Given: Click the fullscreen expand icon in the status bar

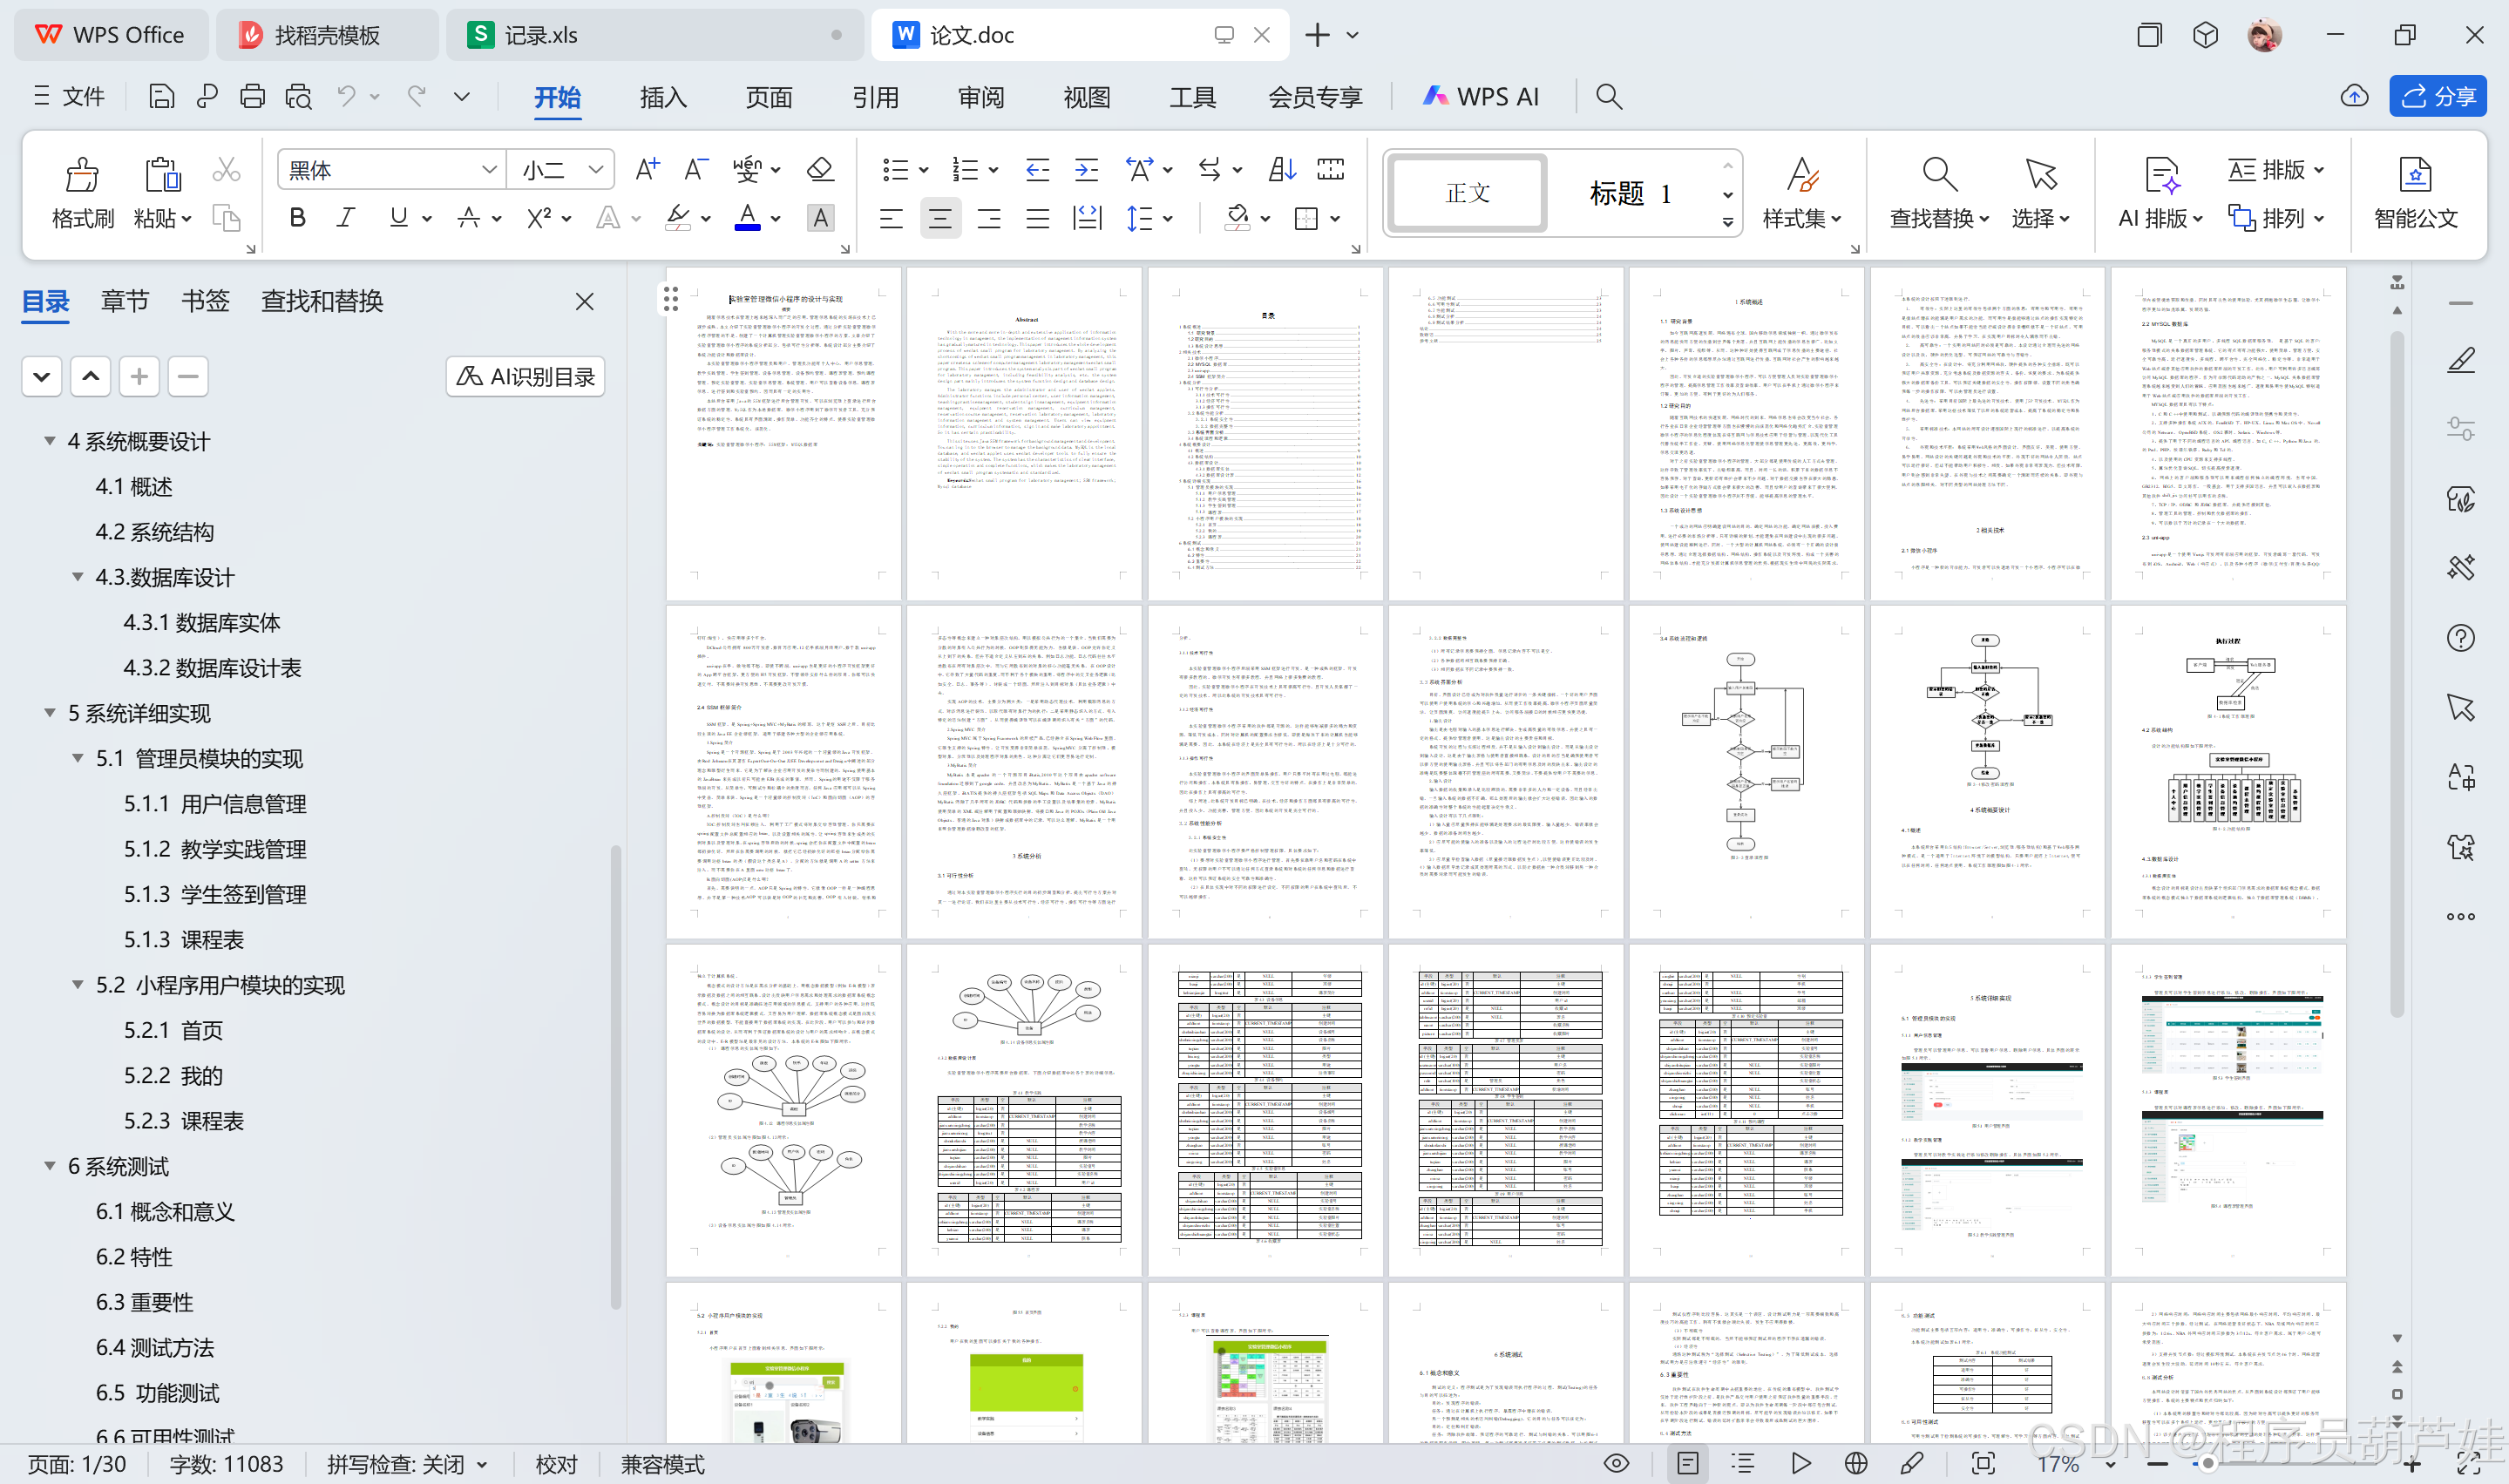Looking at the screenshot, I should pos(2467,1464).
